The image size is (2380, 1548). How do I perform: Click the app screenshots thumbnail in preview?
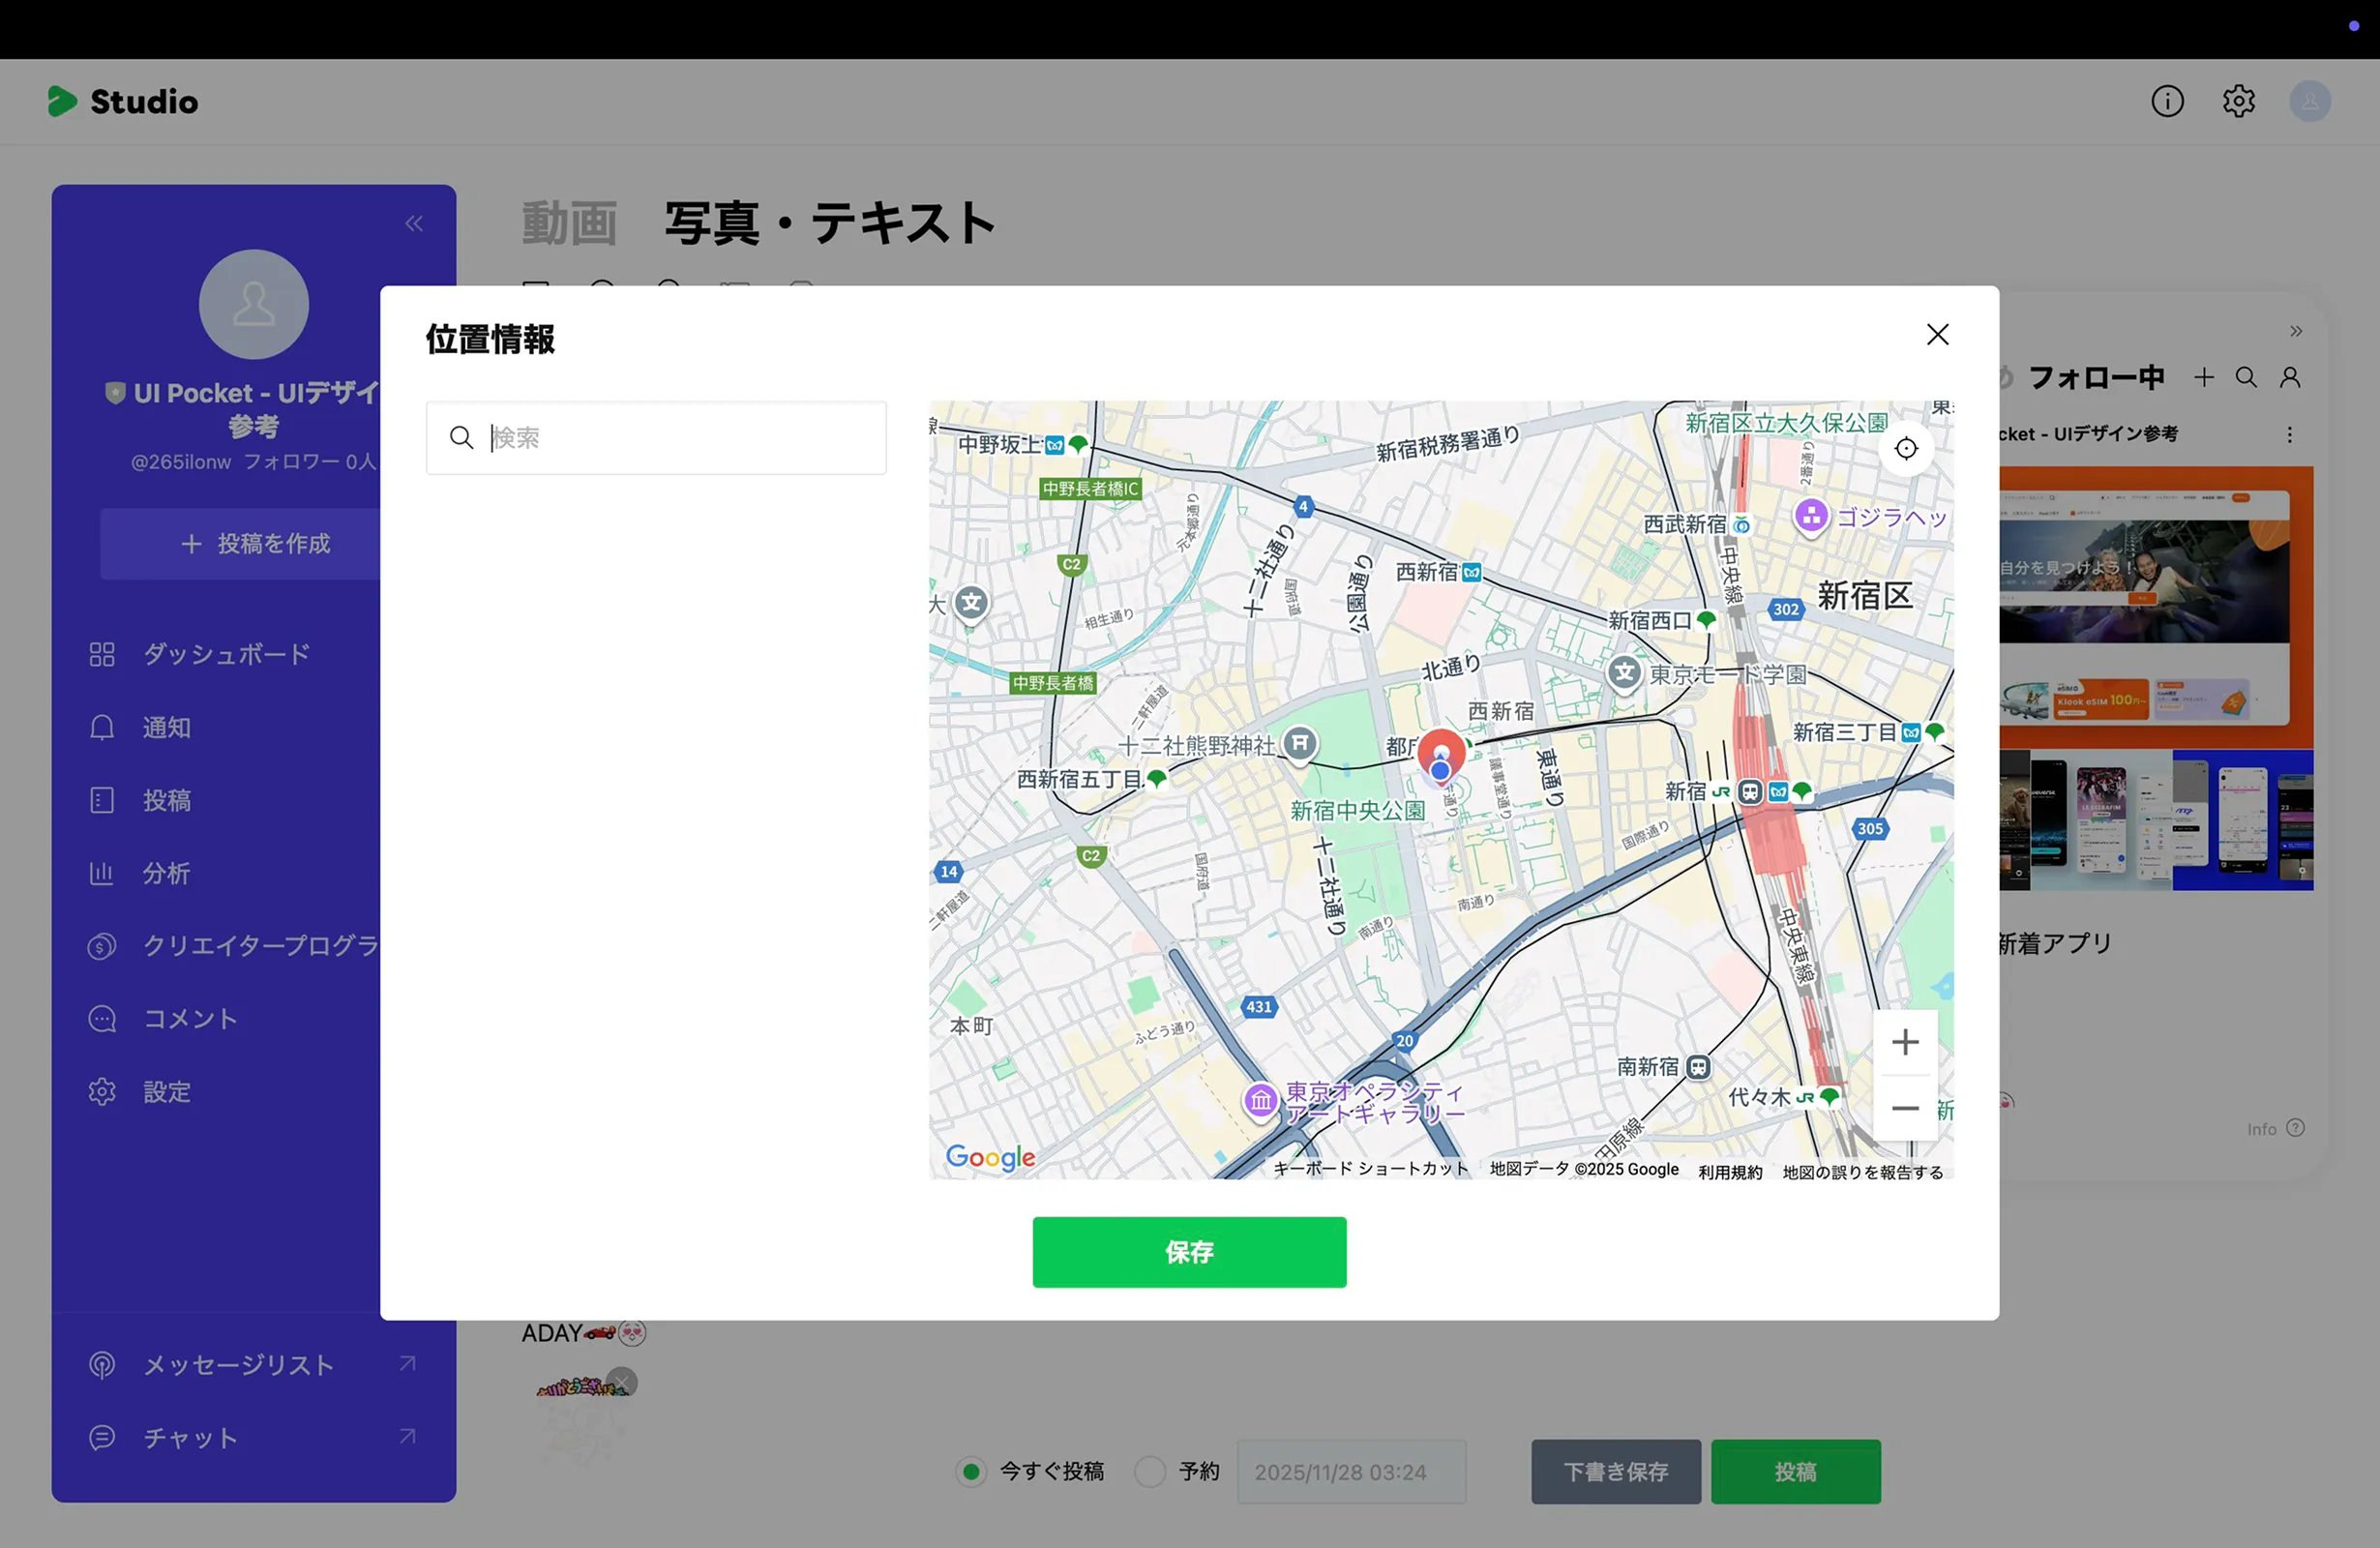[x=2156, y=820]
